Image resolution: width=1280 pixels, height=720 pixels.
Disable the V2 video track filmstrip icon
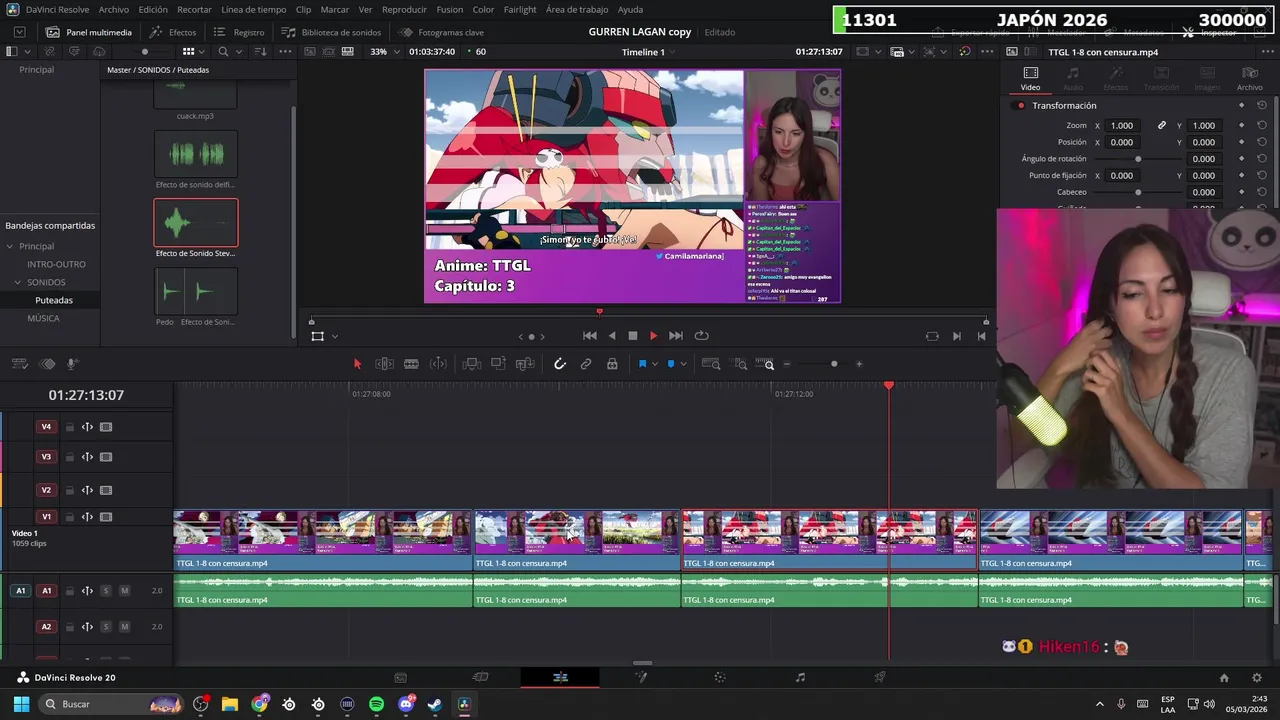pyautogui.click(x=106, y=490)
